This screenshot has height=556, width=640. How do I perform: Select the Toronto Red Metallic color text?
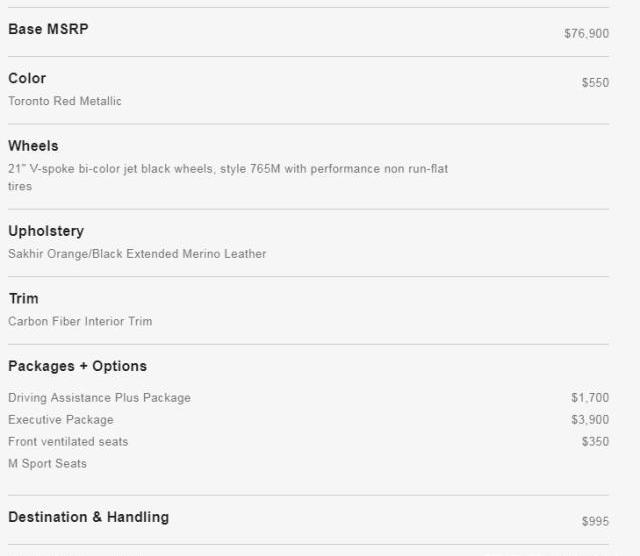[x=65, y=101]
